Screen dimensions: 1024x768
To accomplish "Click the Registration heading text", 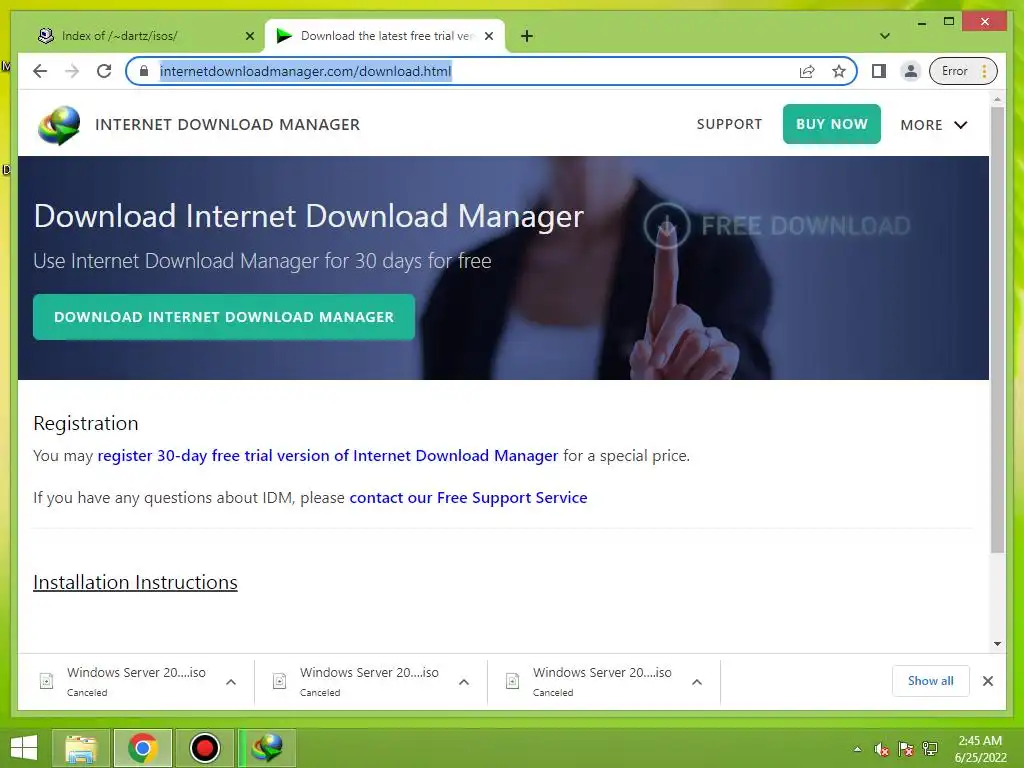I will coord(86,423).
